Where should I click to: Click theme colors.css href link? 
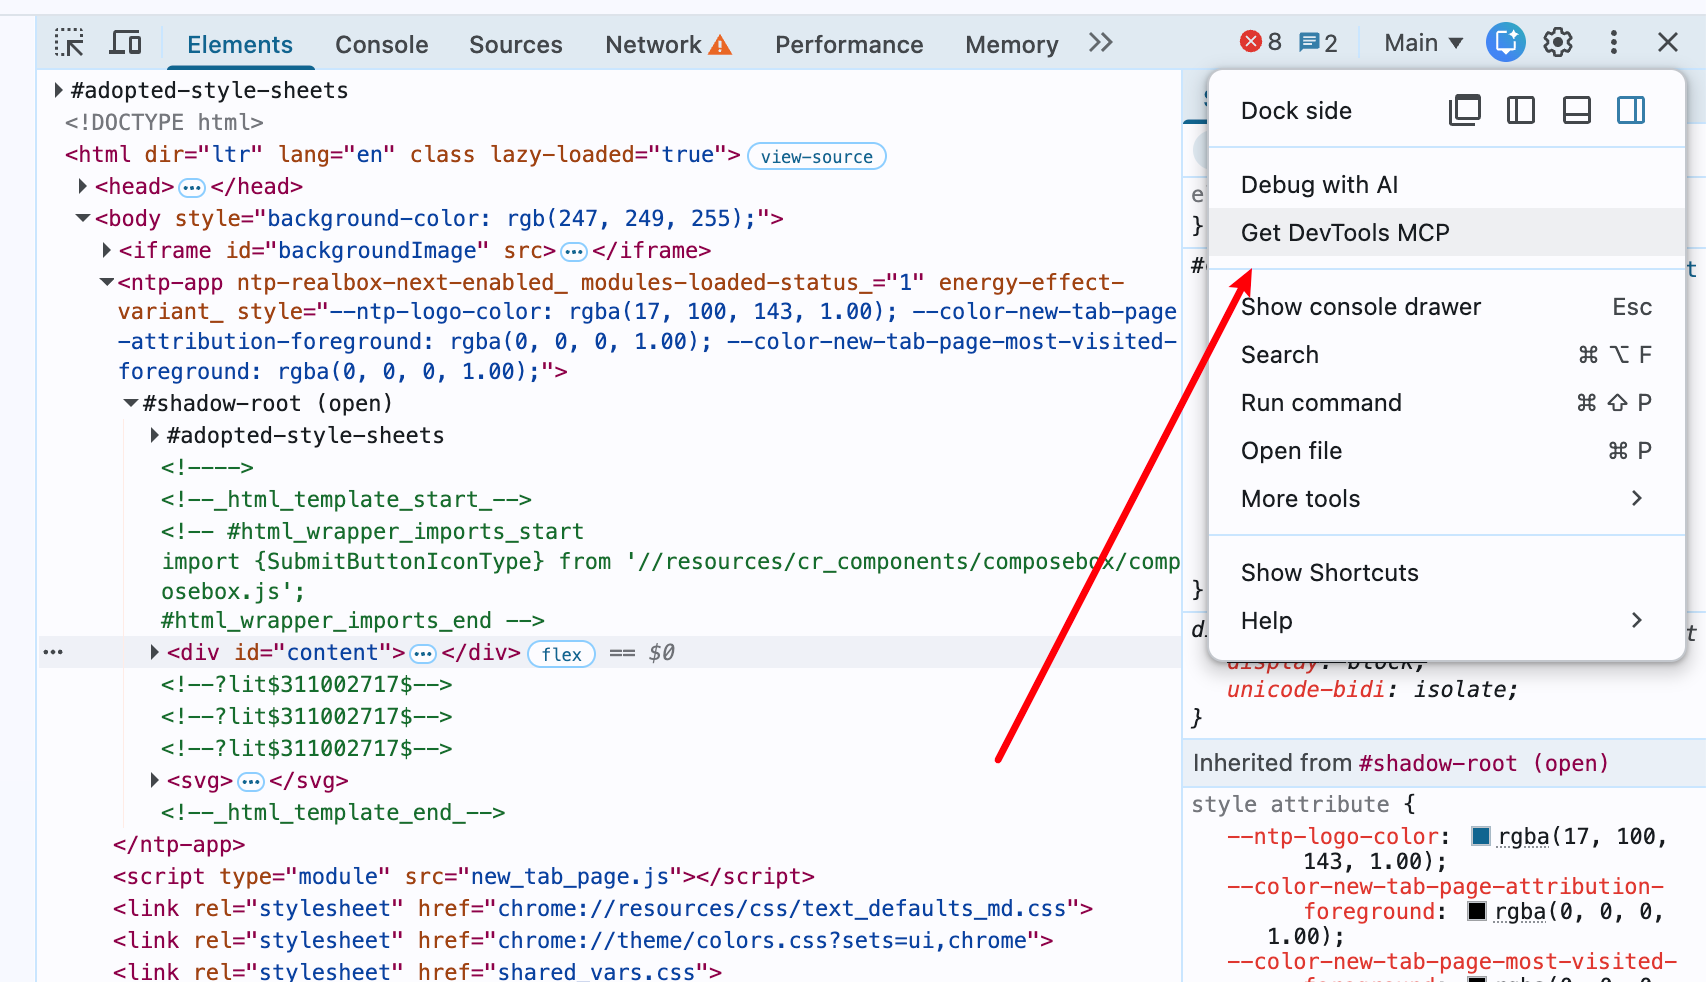(x=762, y=940)
